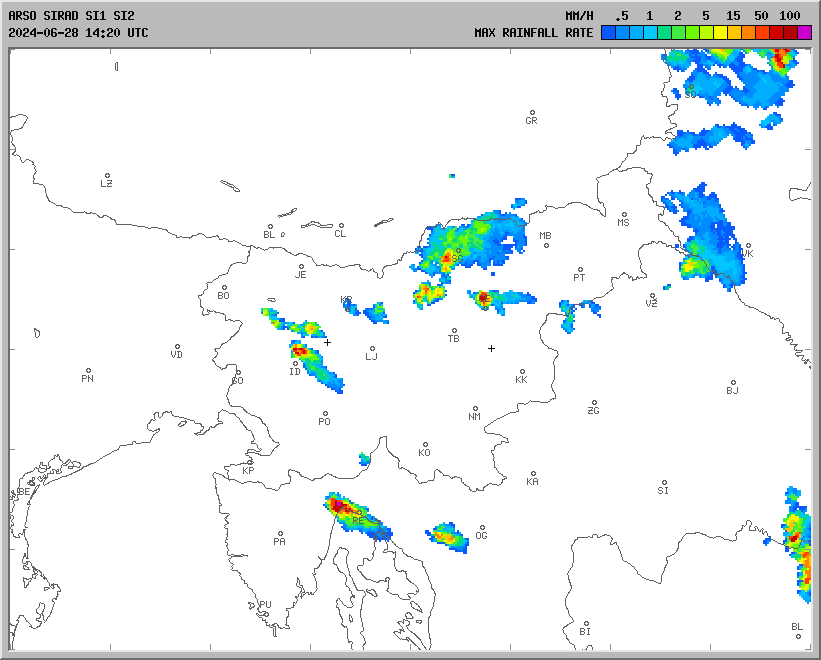821x660 pixels.
Task: Click the KK station label
Action: [522, 380]
